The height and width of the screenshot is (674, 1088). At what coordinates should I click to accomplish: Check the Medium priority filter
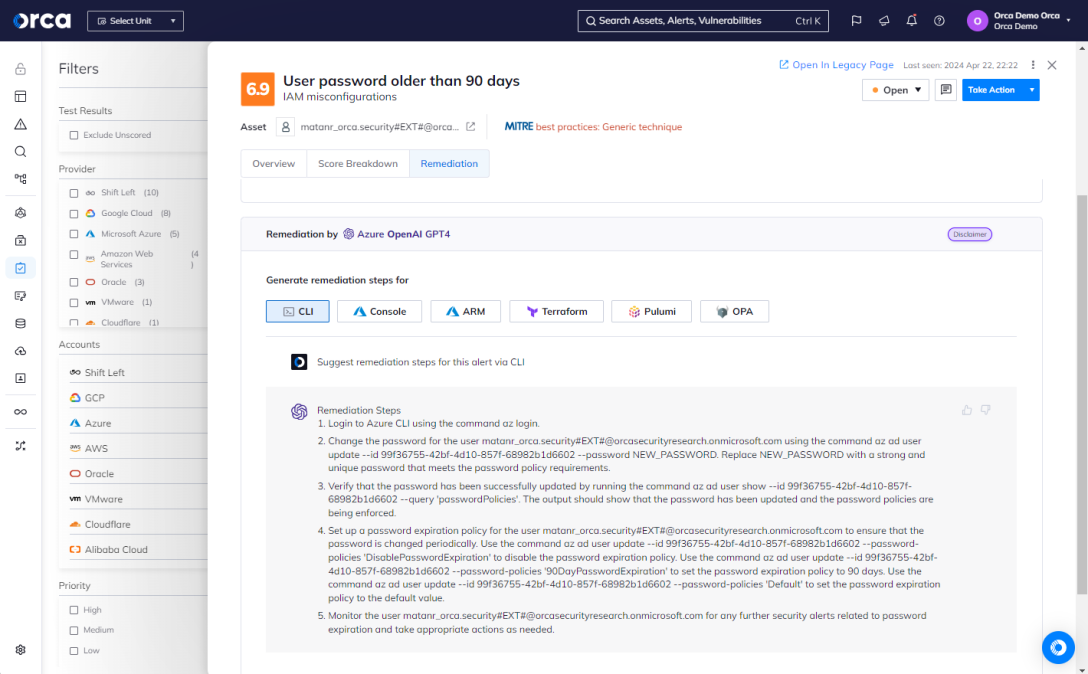74,630
